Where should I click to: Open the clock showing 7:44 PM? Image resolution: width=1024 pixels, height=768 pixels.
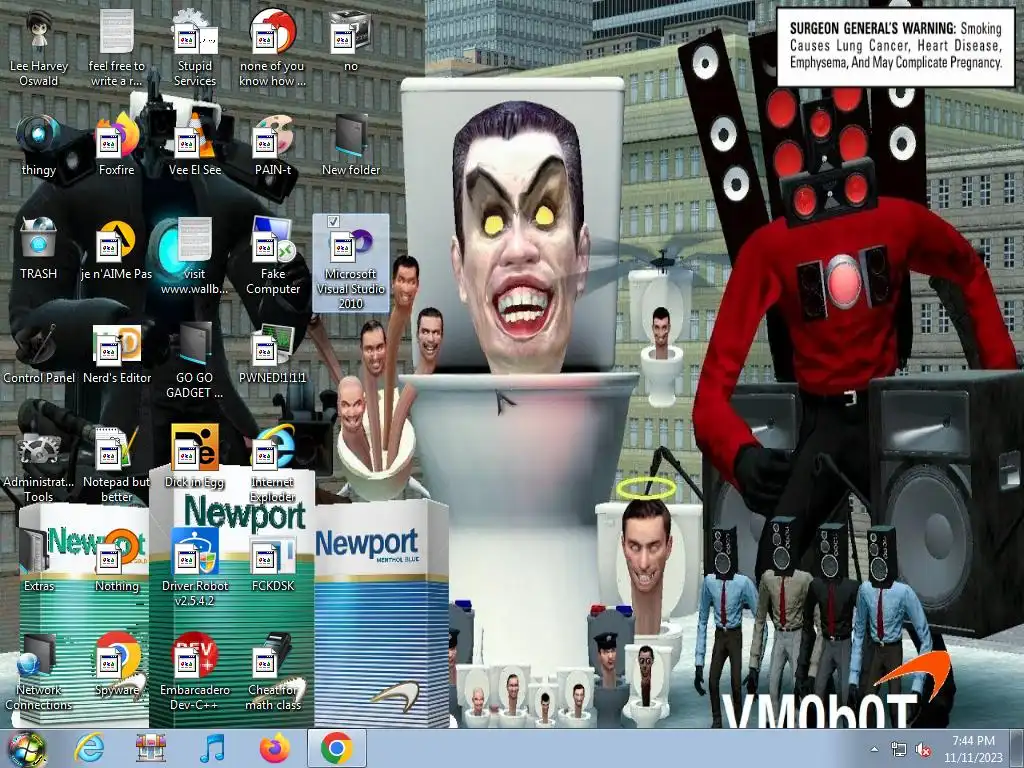click(973, 749)
